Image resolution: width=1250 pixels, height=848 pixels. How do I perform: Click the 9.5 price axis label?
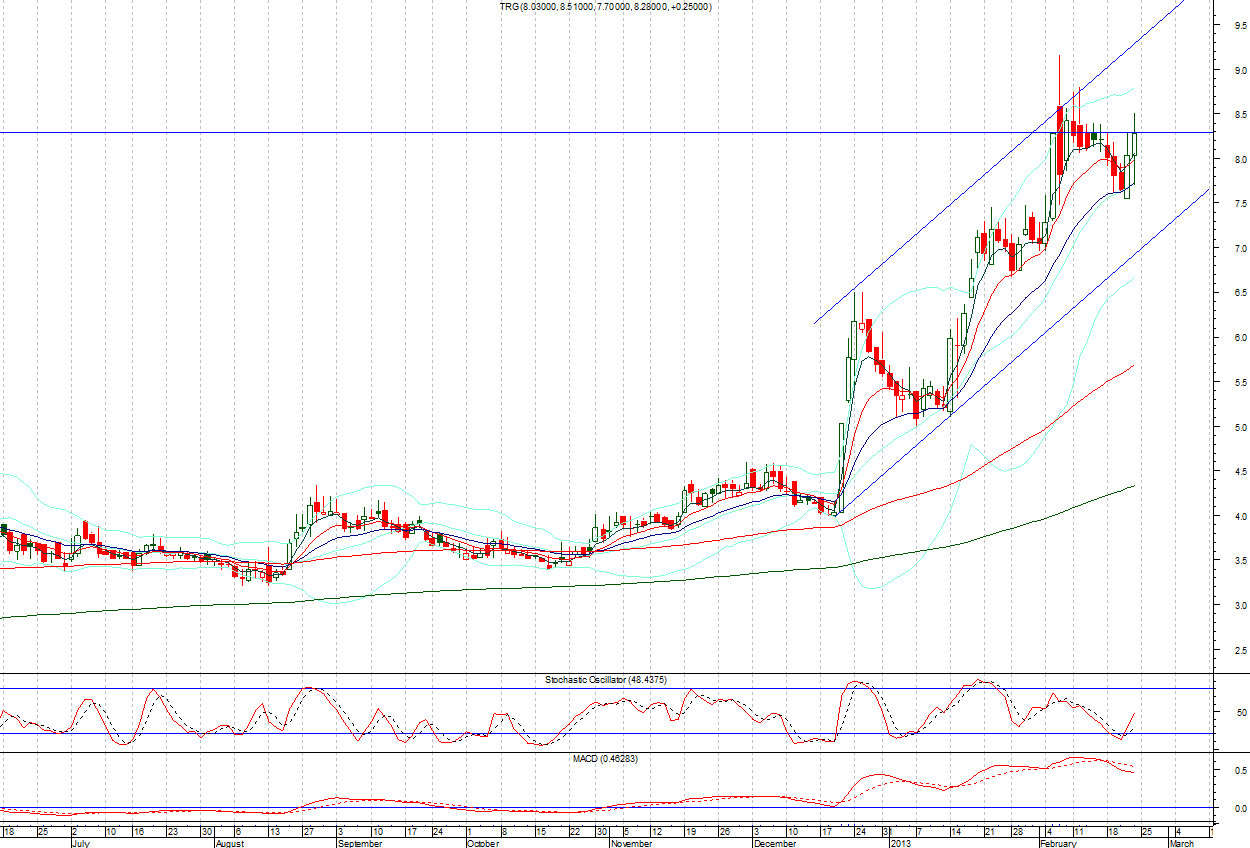[1239, 26]
